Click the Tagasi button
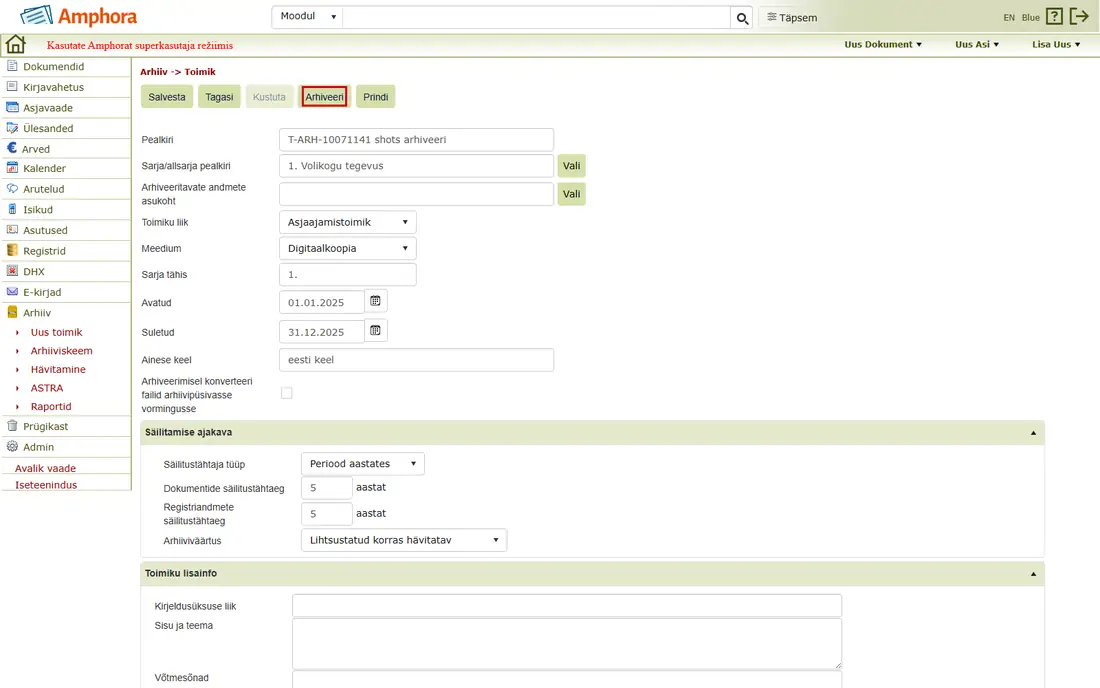Screen dimensions: 1100x688 point(219,97)
